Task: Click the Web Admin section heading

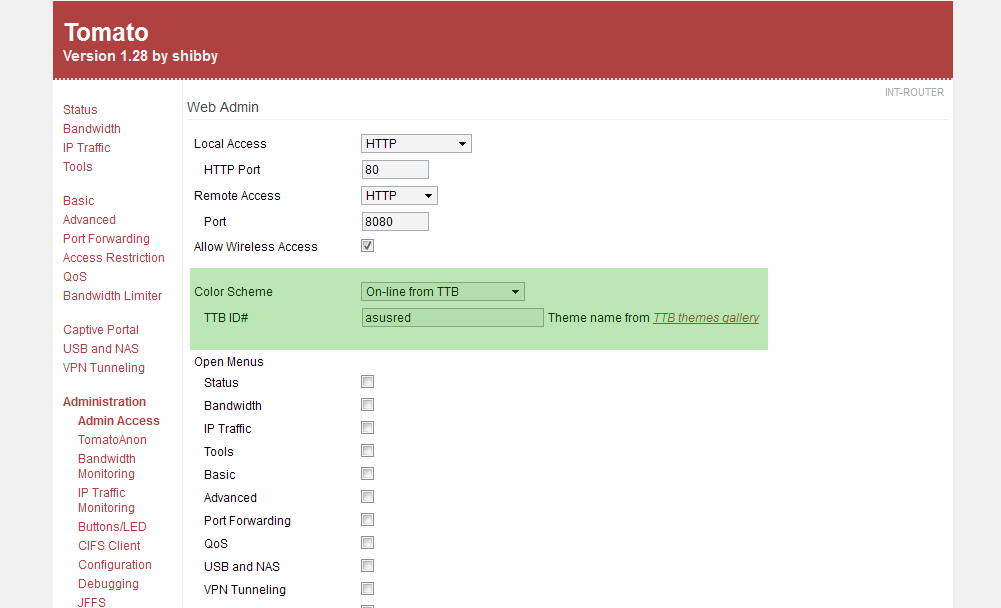Action: pos(223,107)
